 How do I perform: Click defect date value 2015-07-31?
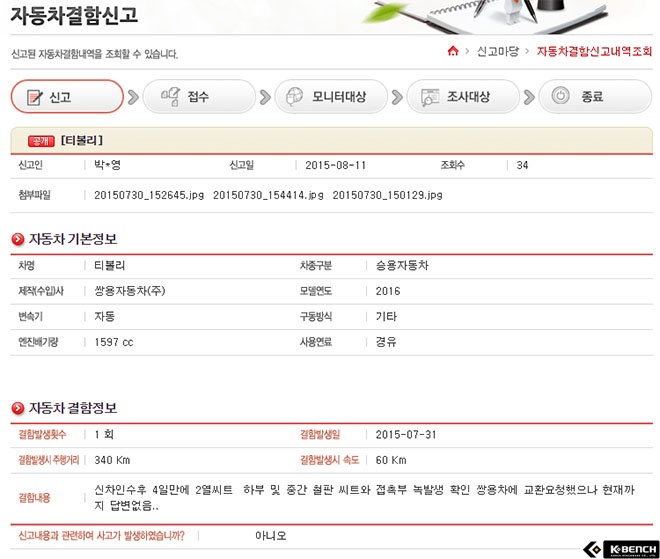[x=406, y=435]
